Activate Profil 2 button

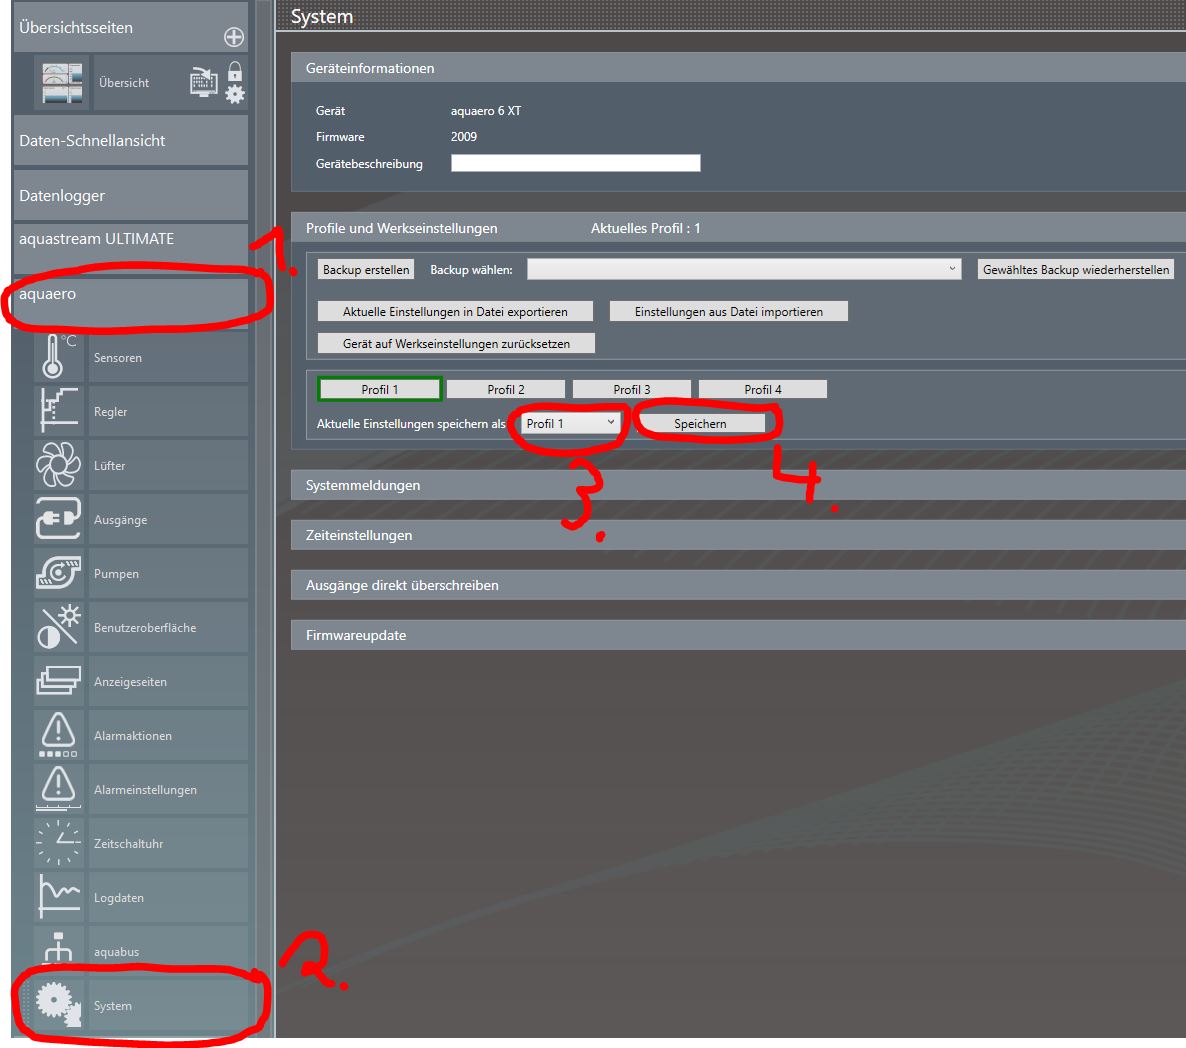coord(506,389)
